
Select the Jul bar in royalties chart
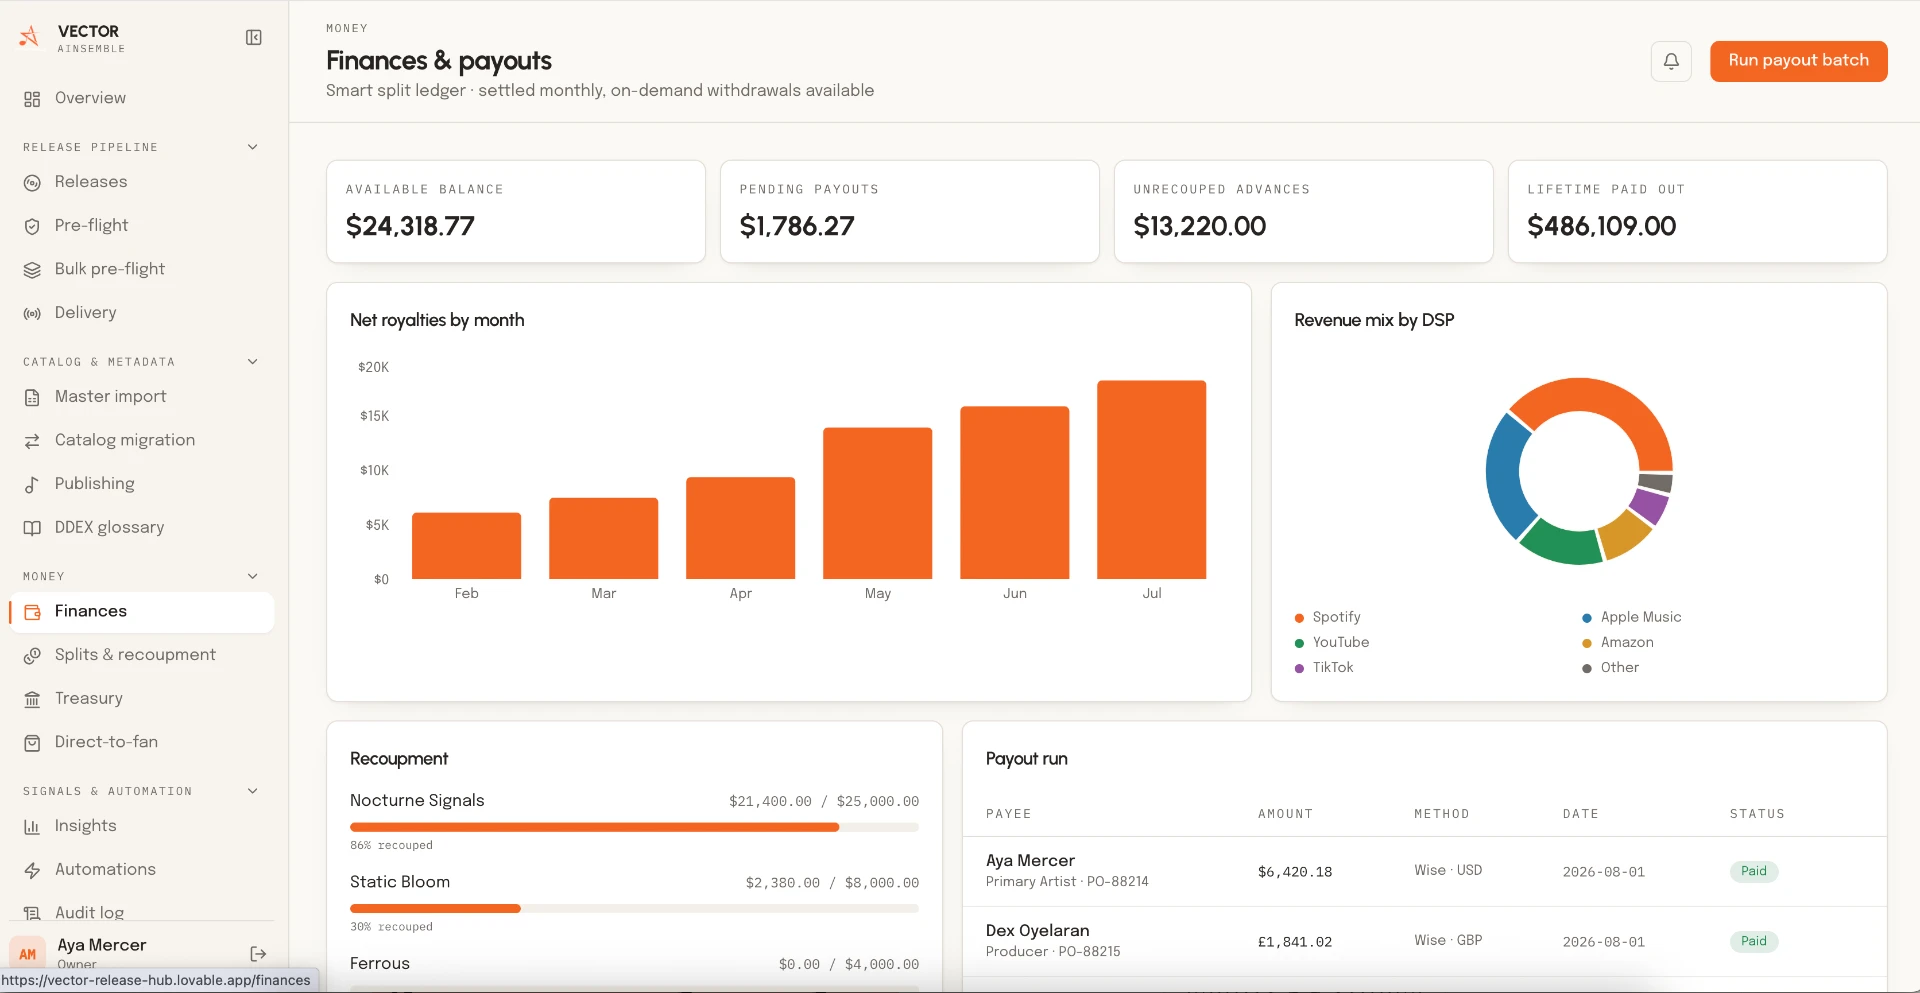point(1151,479)
